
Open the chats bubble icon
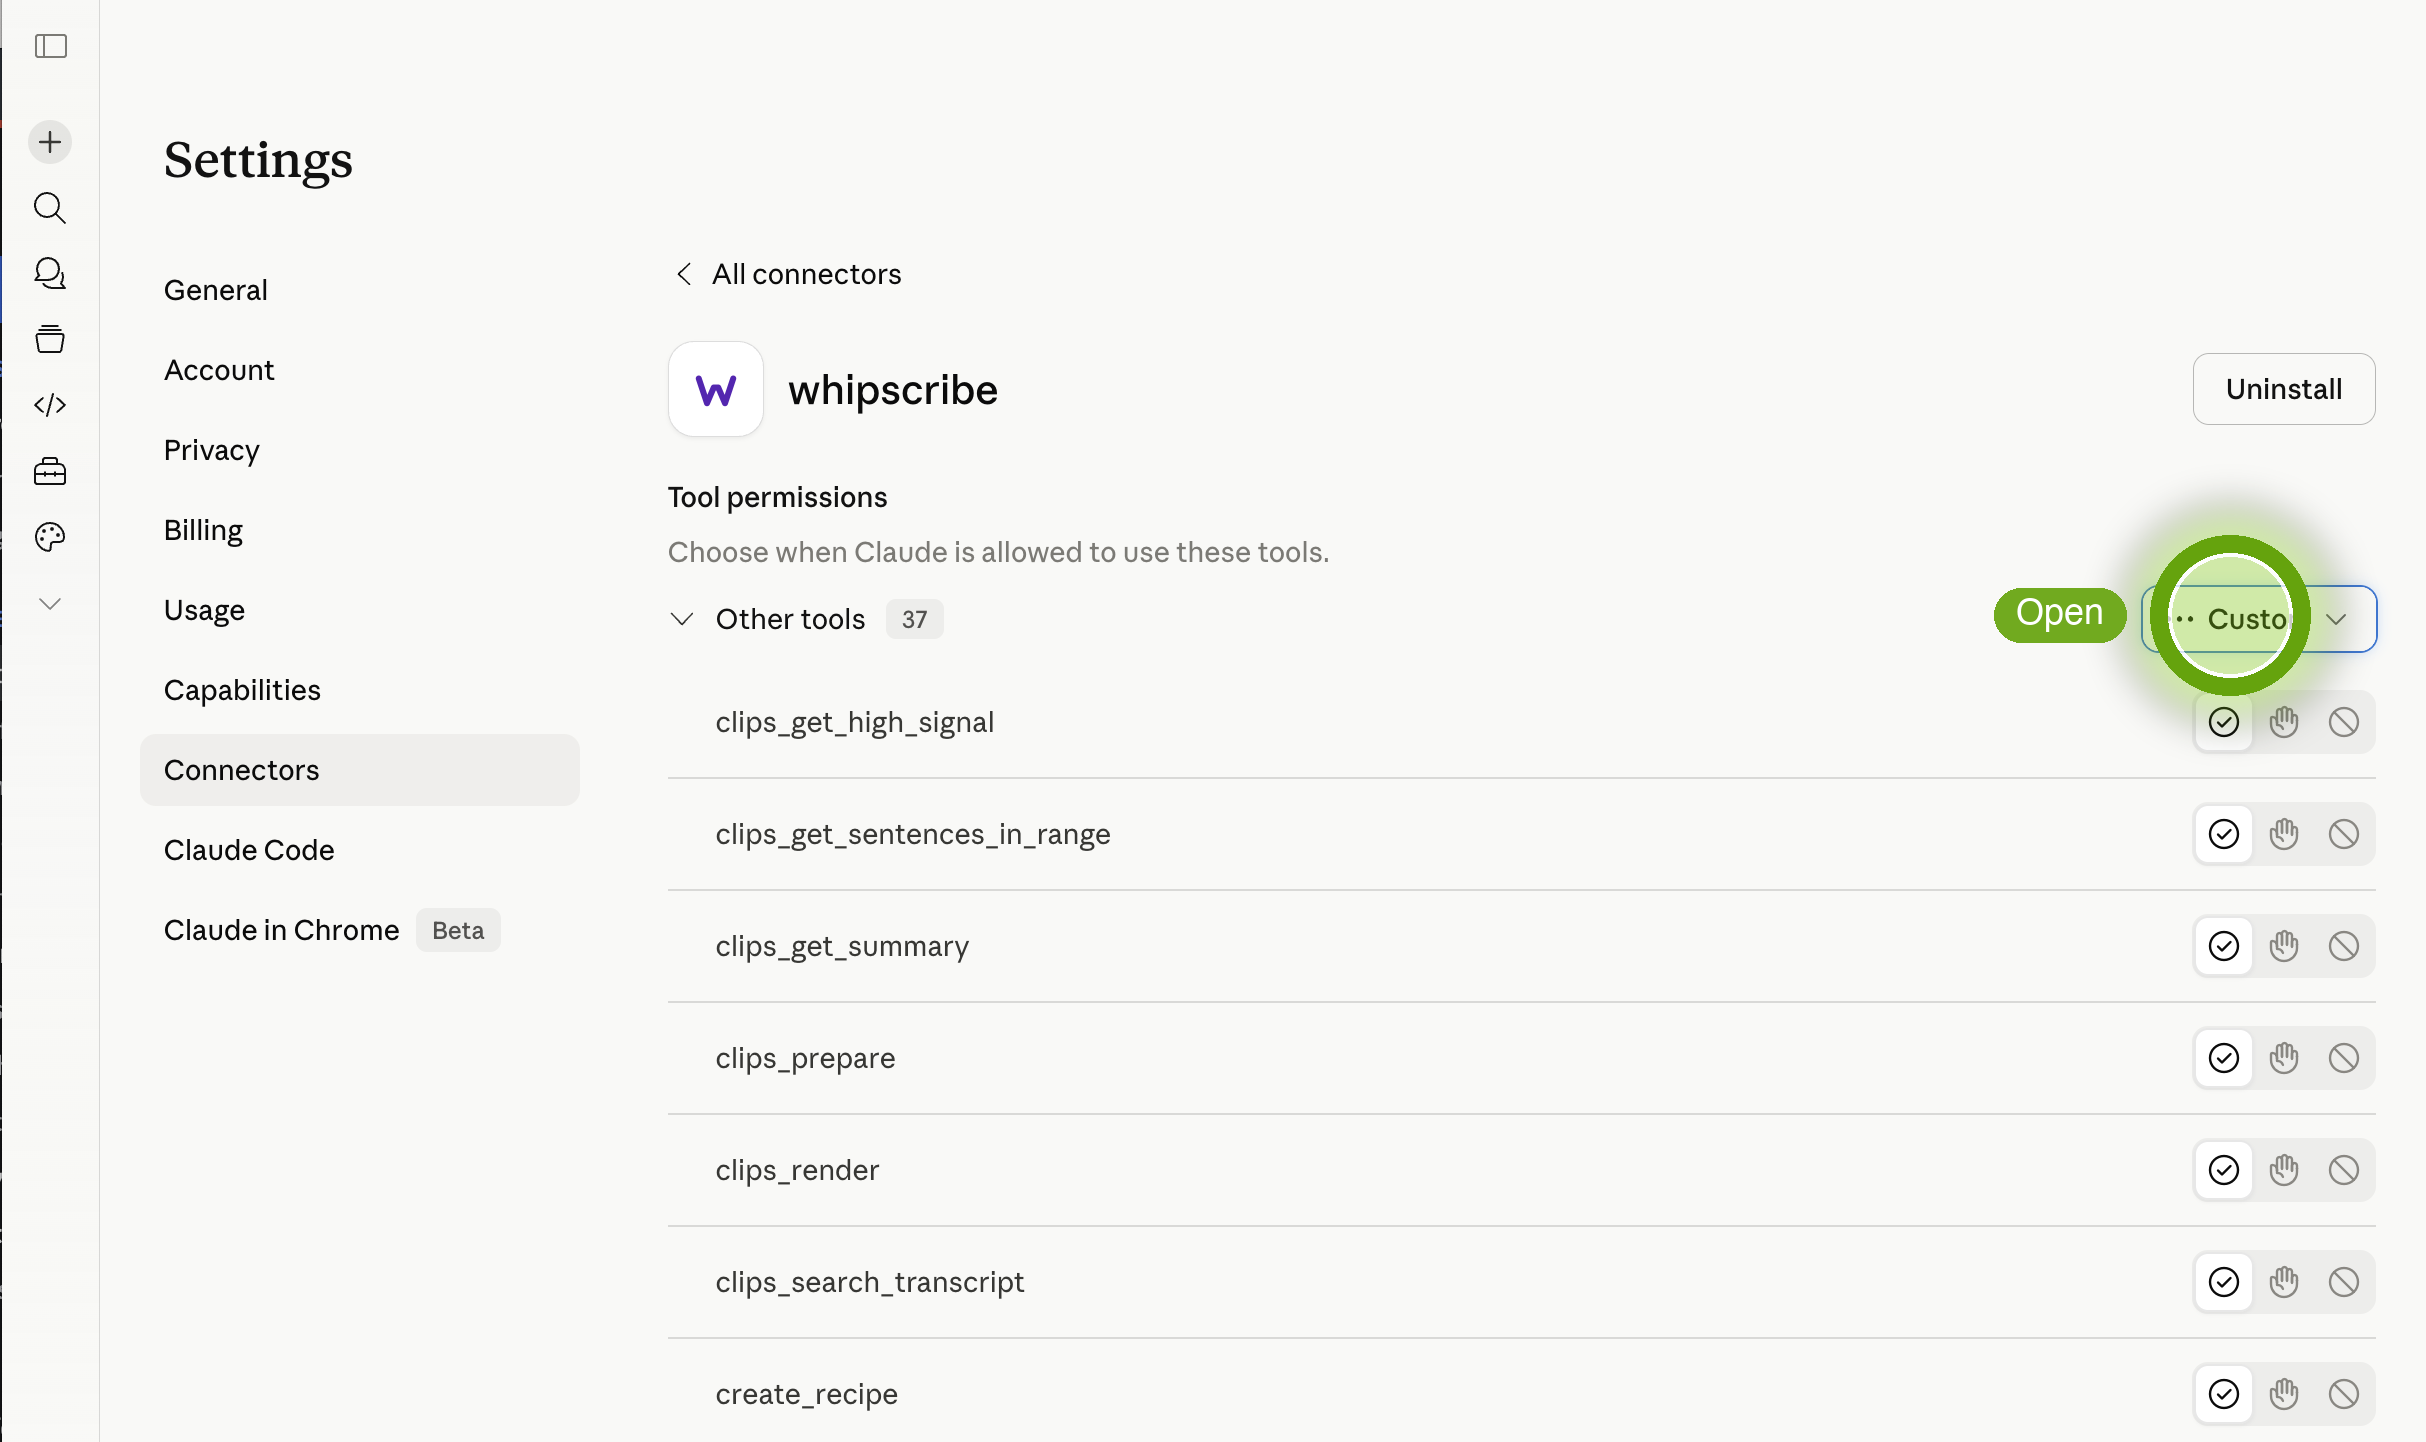(50, 274)
